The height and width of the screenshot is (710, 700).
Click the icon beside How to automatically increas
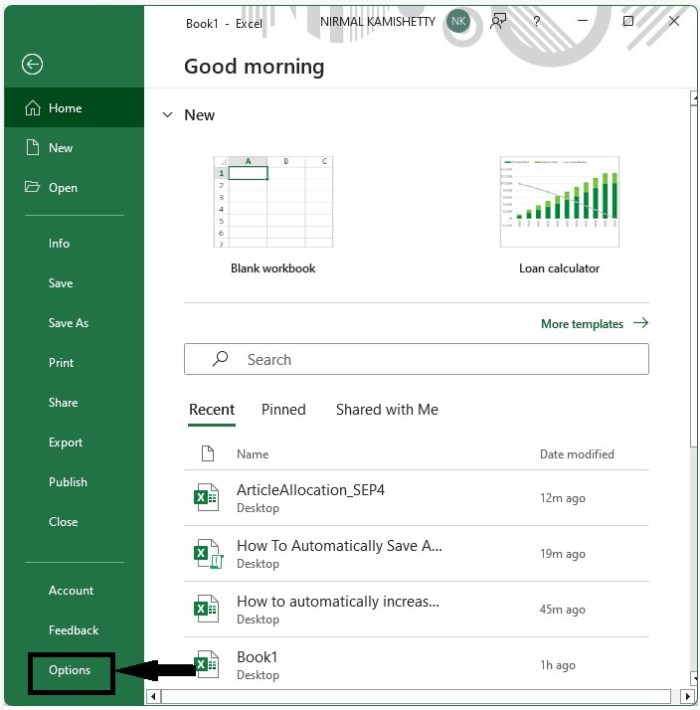pyautogui.click(x=206, y=609)
